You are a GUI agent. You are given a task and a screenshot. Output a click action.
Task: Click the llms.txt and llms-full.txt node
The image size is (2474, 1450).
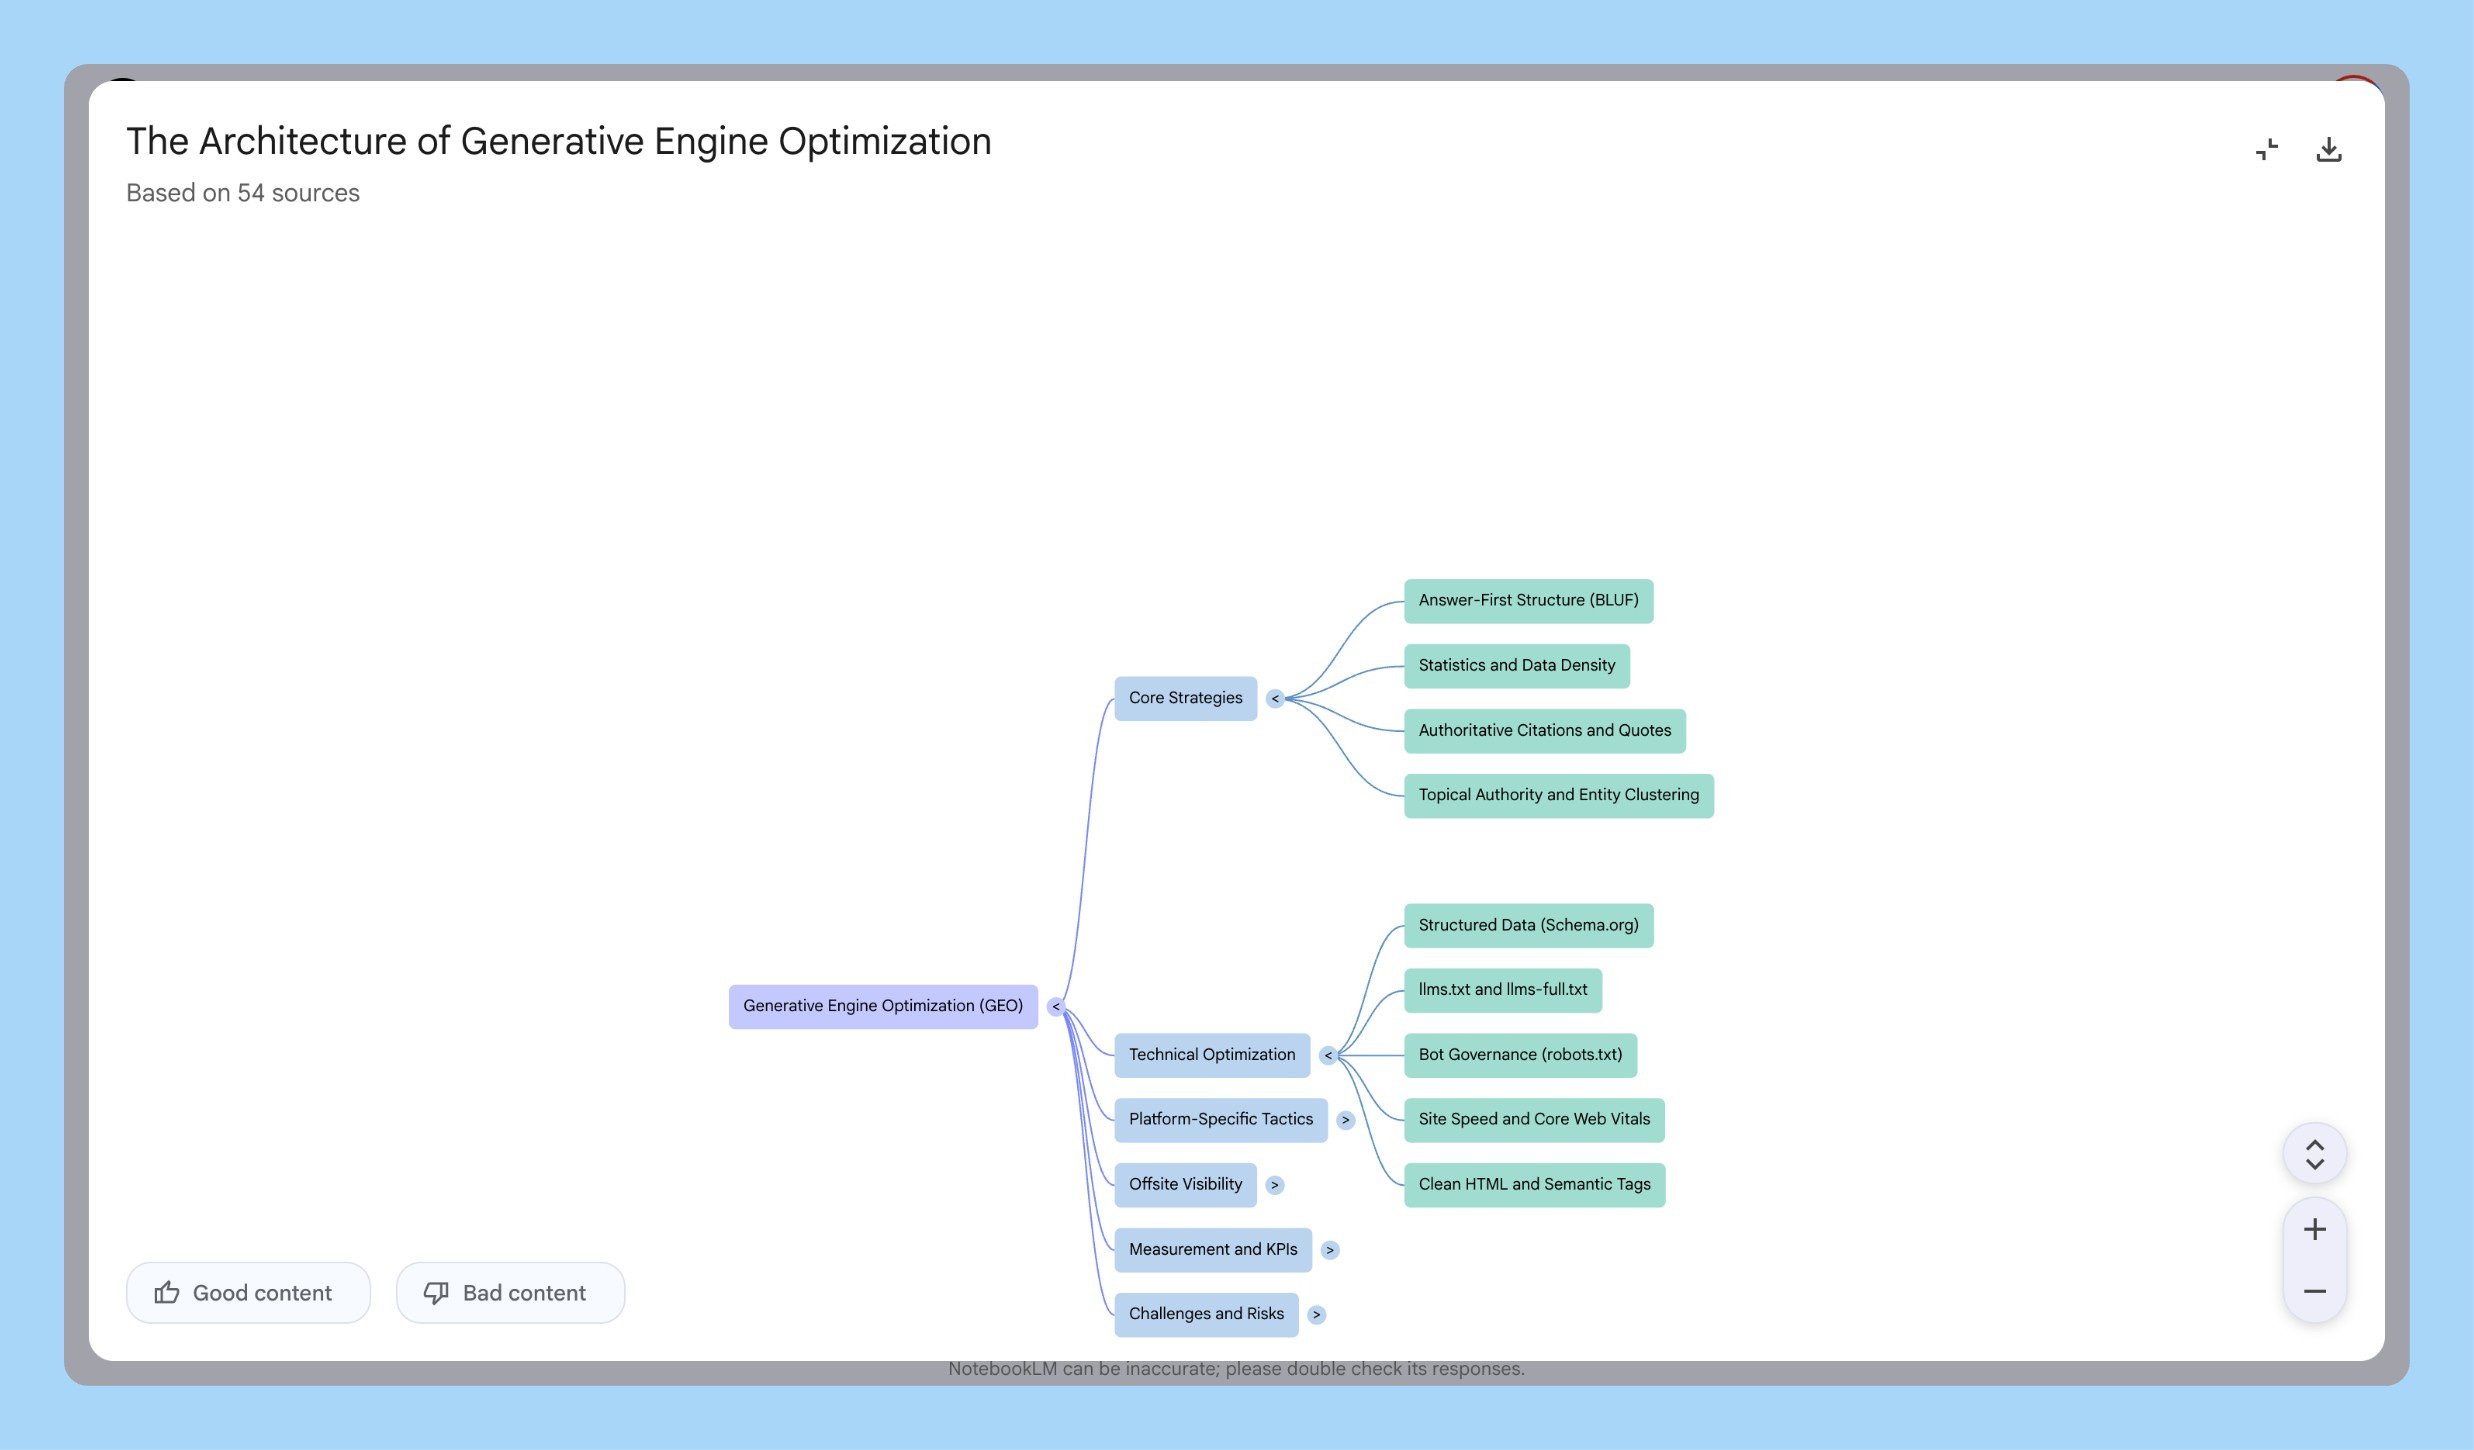point(1502,990)
